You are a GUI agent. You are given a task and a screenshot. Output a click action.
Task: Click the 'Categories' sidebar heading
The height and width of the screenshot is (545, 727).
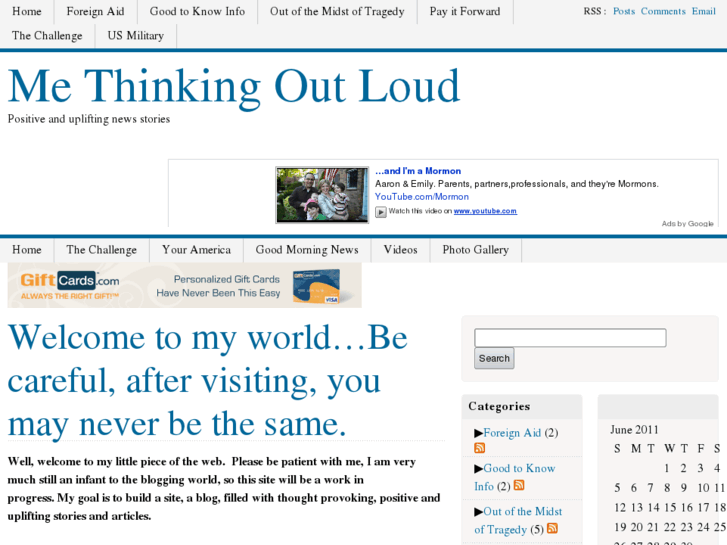(499, 406)
